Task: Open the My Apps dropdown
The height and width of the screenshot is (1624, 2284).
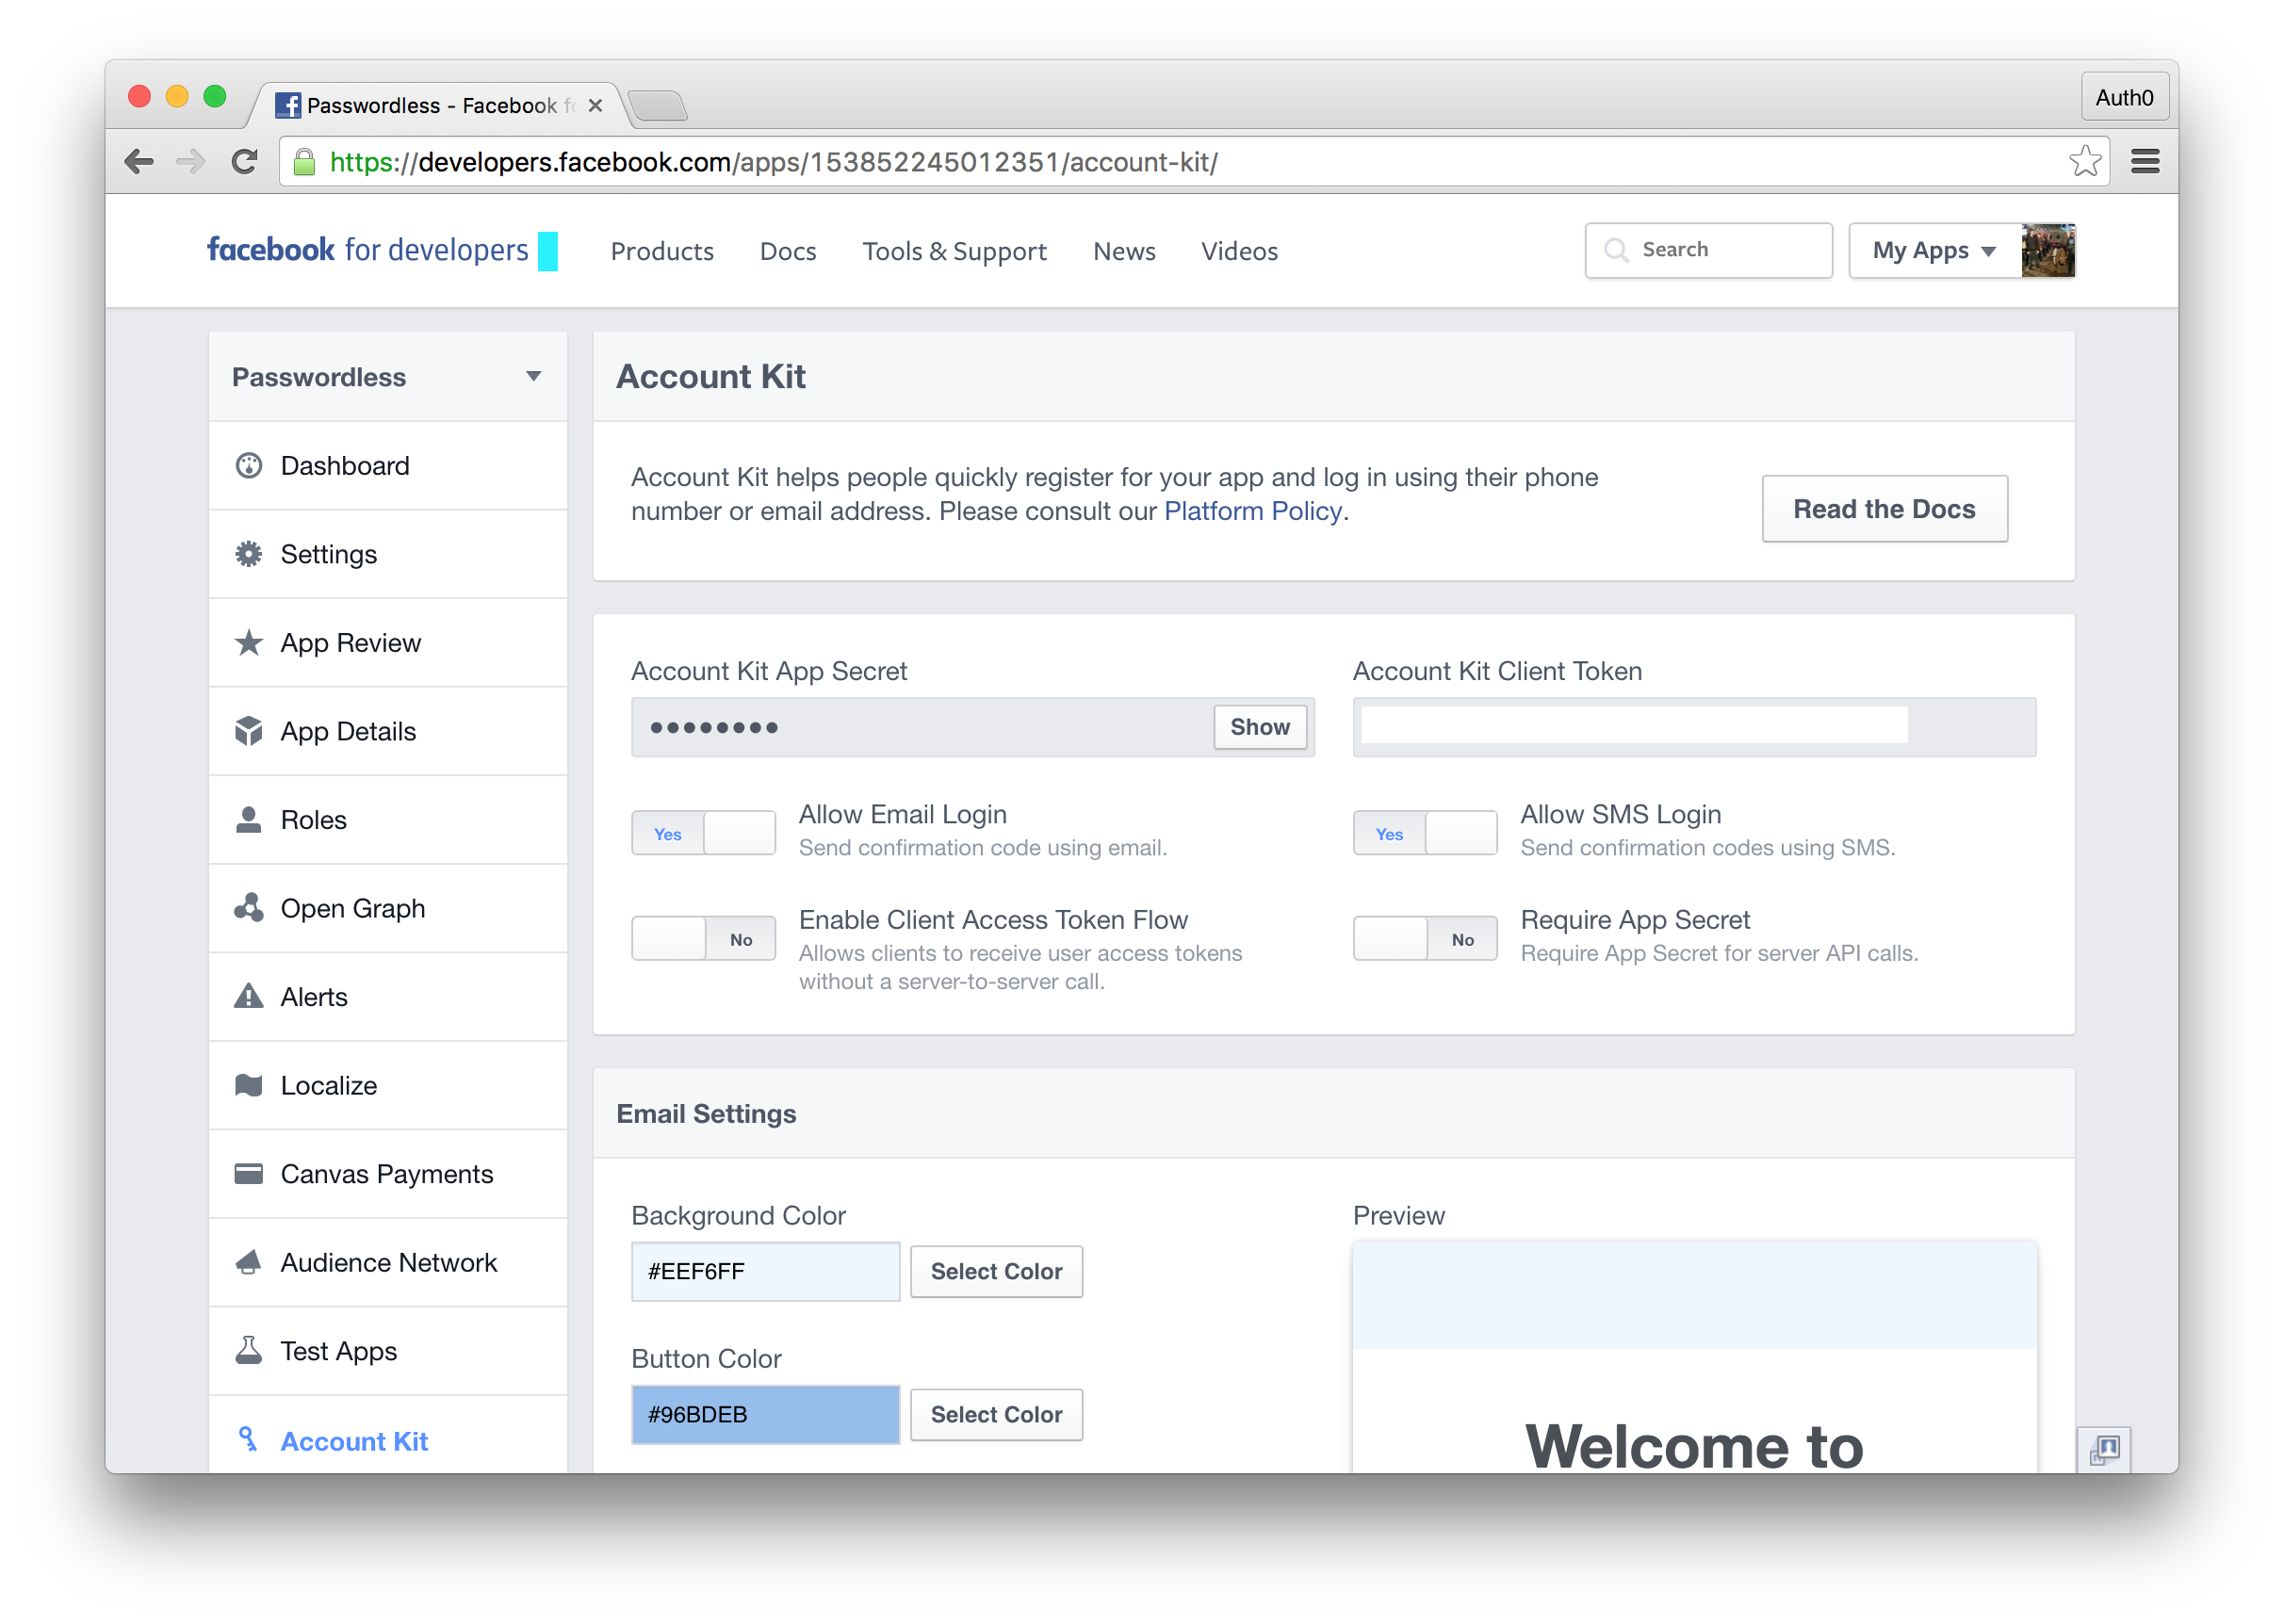Action: point(1933,251)
